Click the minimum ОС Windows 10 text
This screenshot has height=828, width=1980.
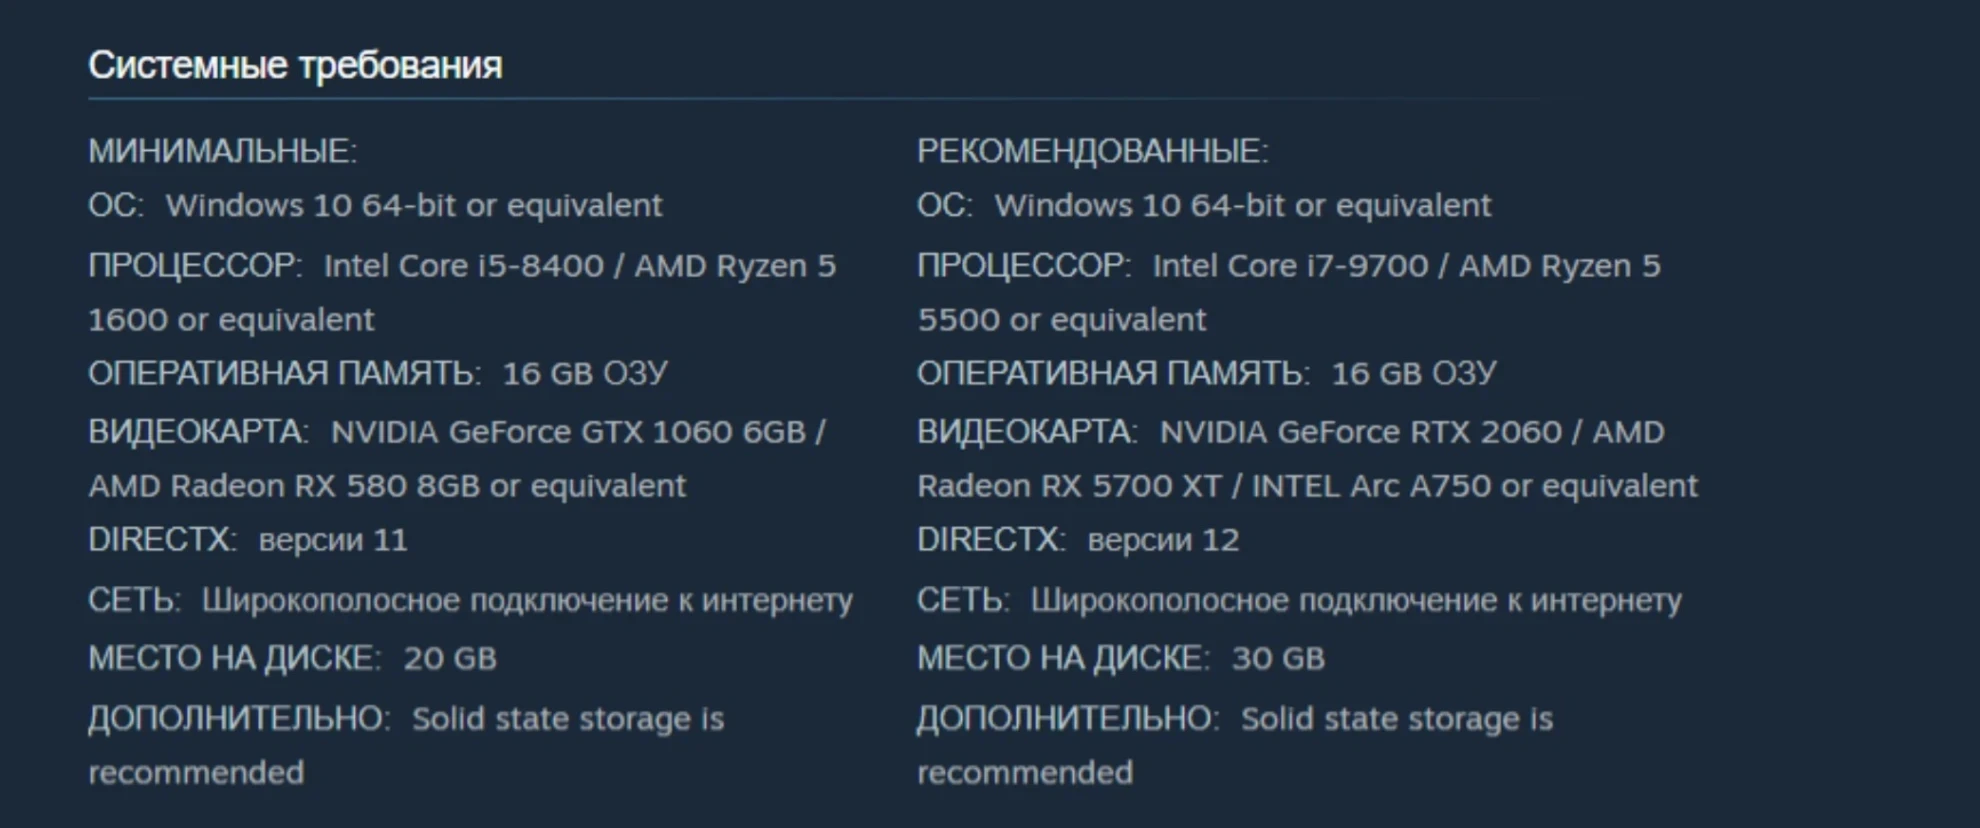[x=413, y=206]
